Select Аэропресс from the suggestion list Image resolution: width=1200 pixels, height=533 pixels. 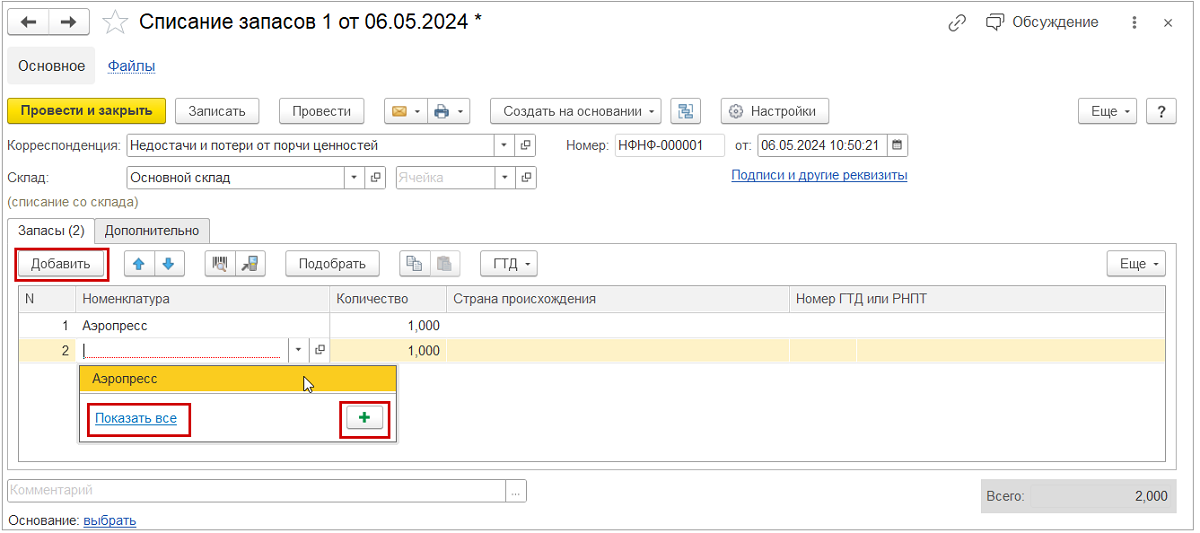click(x=125, y=379)
